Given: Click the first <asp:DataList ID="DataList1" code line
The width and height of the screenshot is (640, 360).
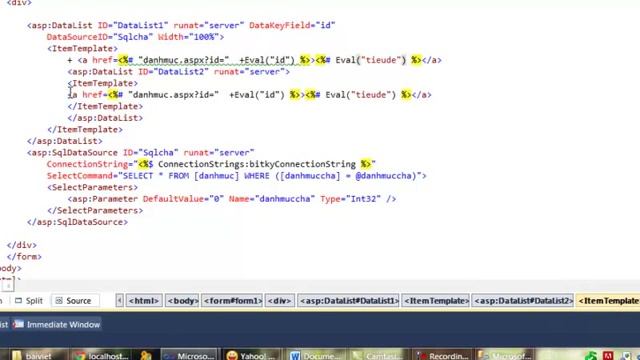Looking at the screenshot, I should [x=181, y=25].
